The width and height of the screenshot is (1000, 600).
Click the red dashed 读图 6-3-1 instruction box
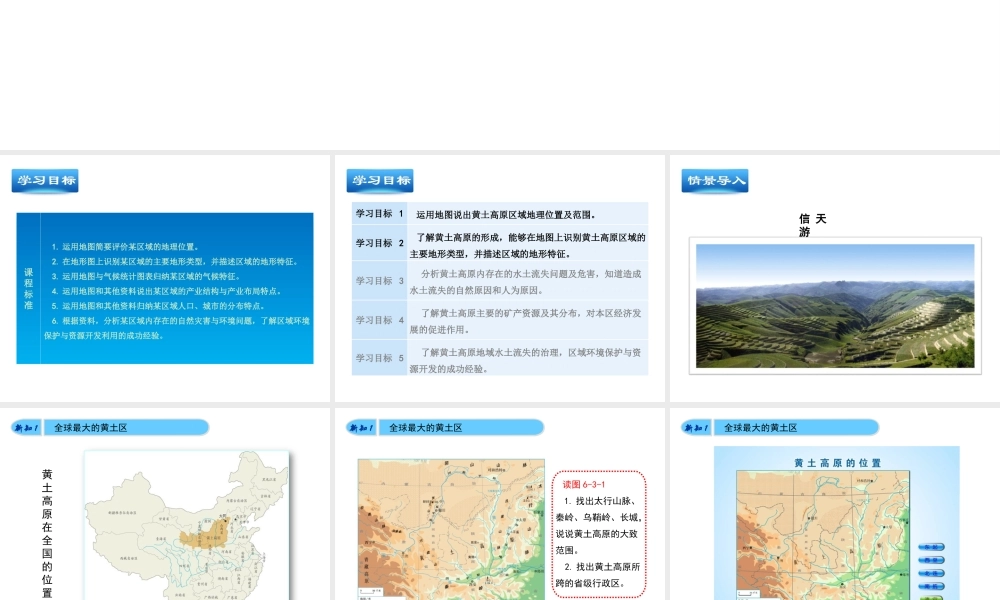(598, 534)
